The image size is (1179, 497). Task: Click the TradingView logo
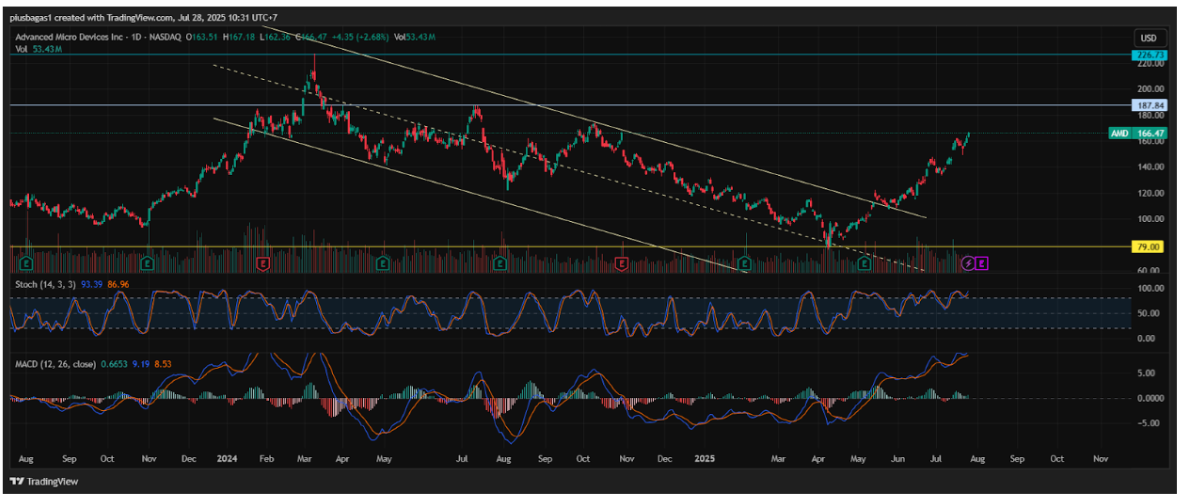[x=43, y=481]
